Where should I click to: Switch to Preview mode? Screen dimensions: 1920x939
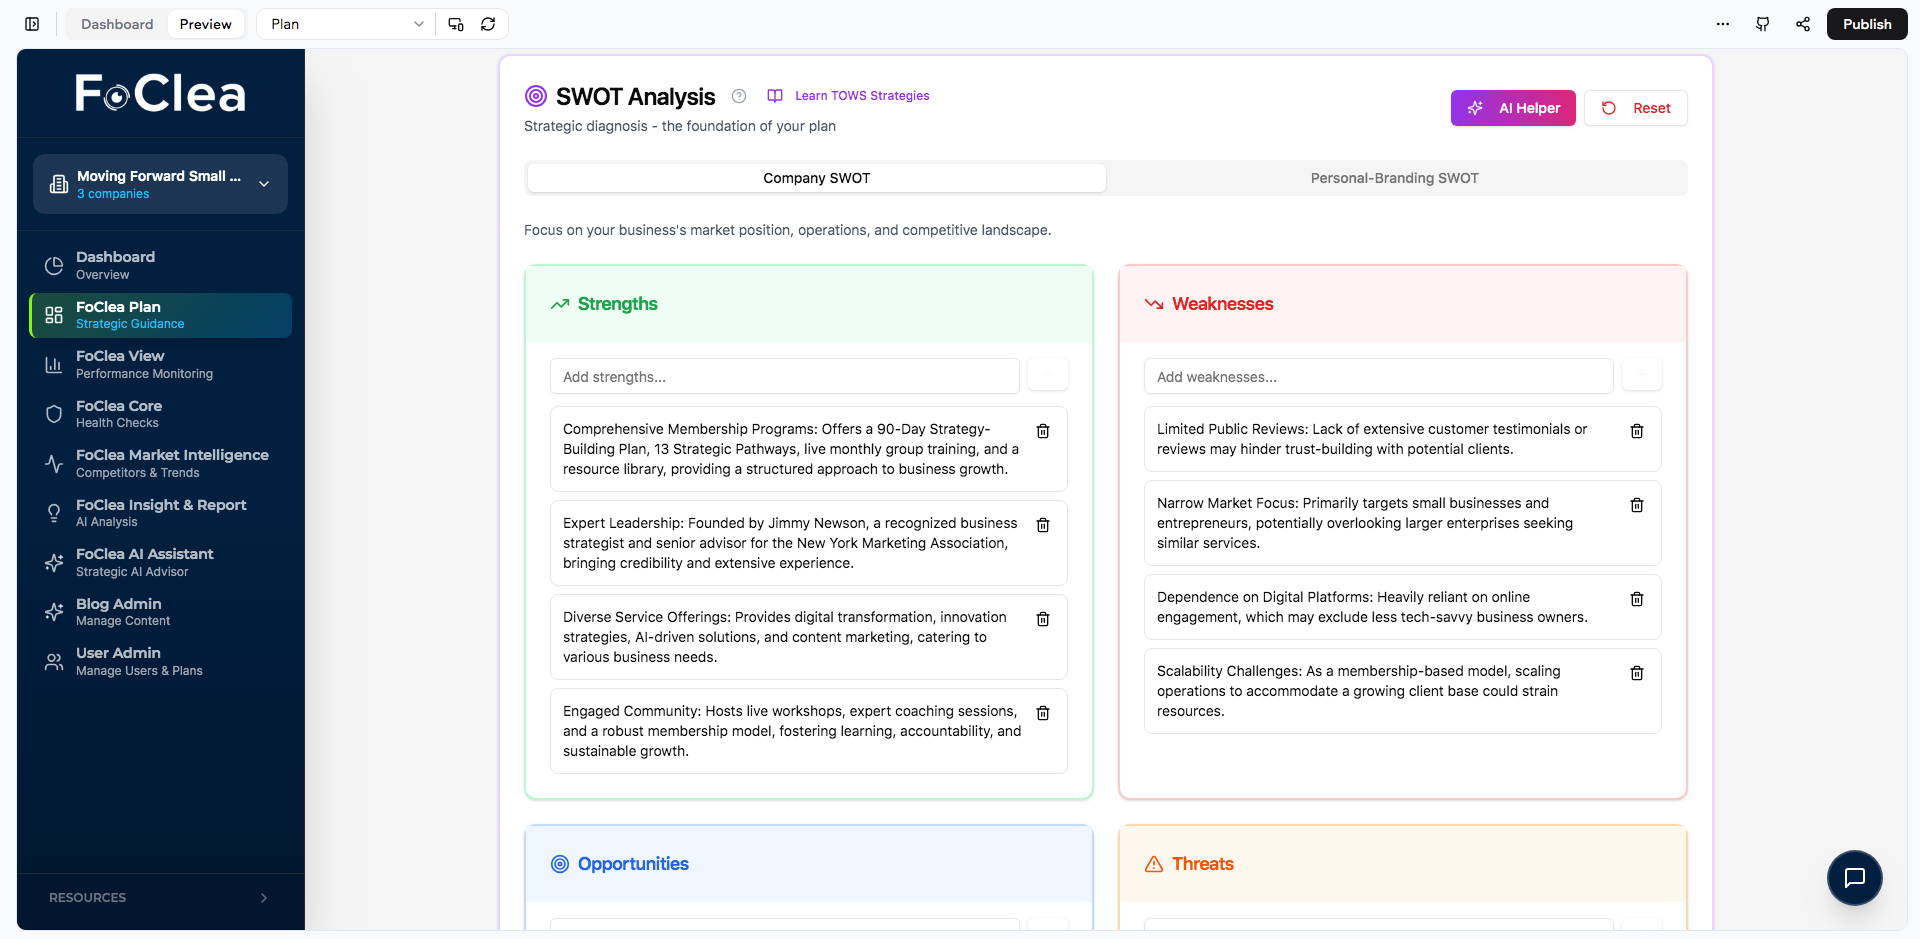click(205, 23)
